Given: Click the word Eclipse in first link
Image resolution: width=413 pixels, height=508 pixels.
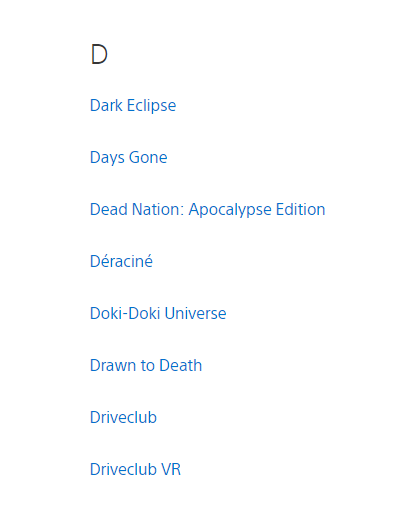Looking at the screenshot, I should [x=151, y=106].
